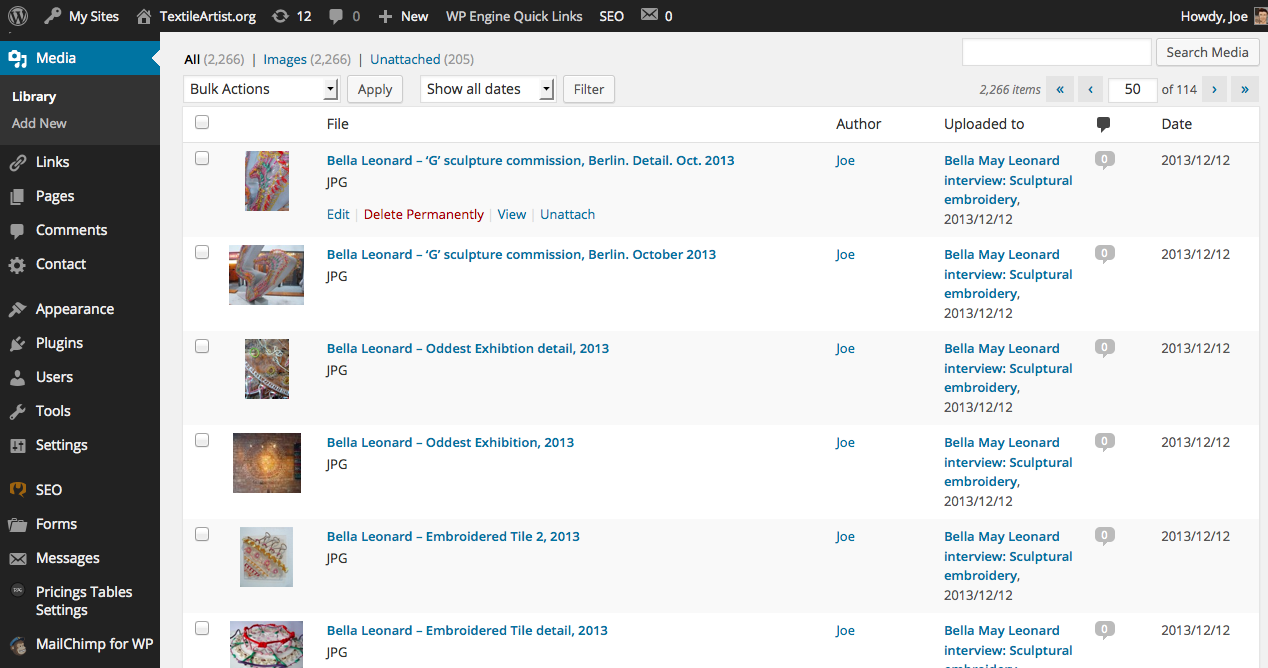Click the Settings sliders icon

tap(17, 445)
